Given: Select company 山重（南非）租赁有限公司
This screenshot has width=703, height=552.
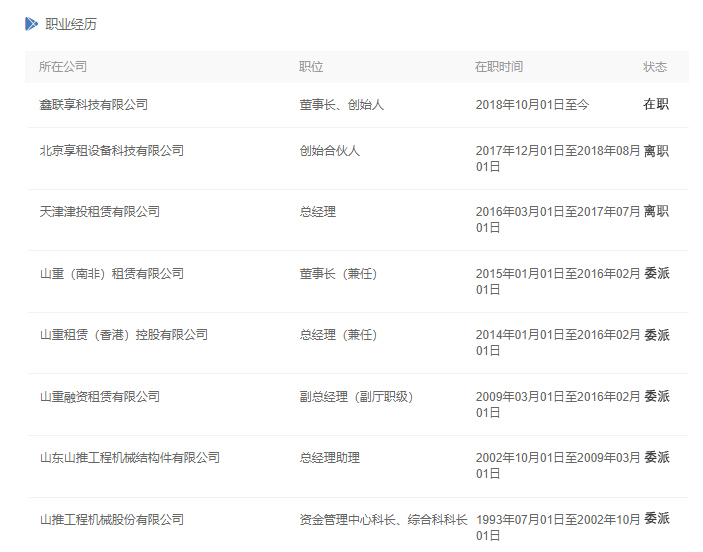Looking at the screenshot, I should [112, 274].
